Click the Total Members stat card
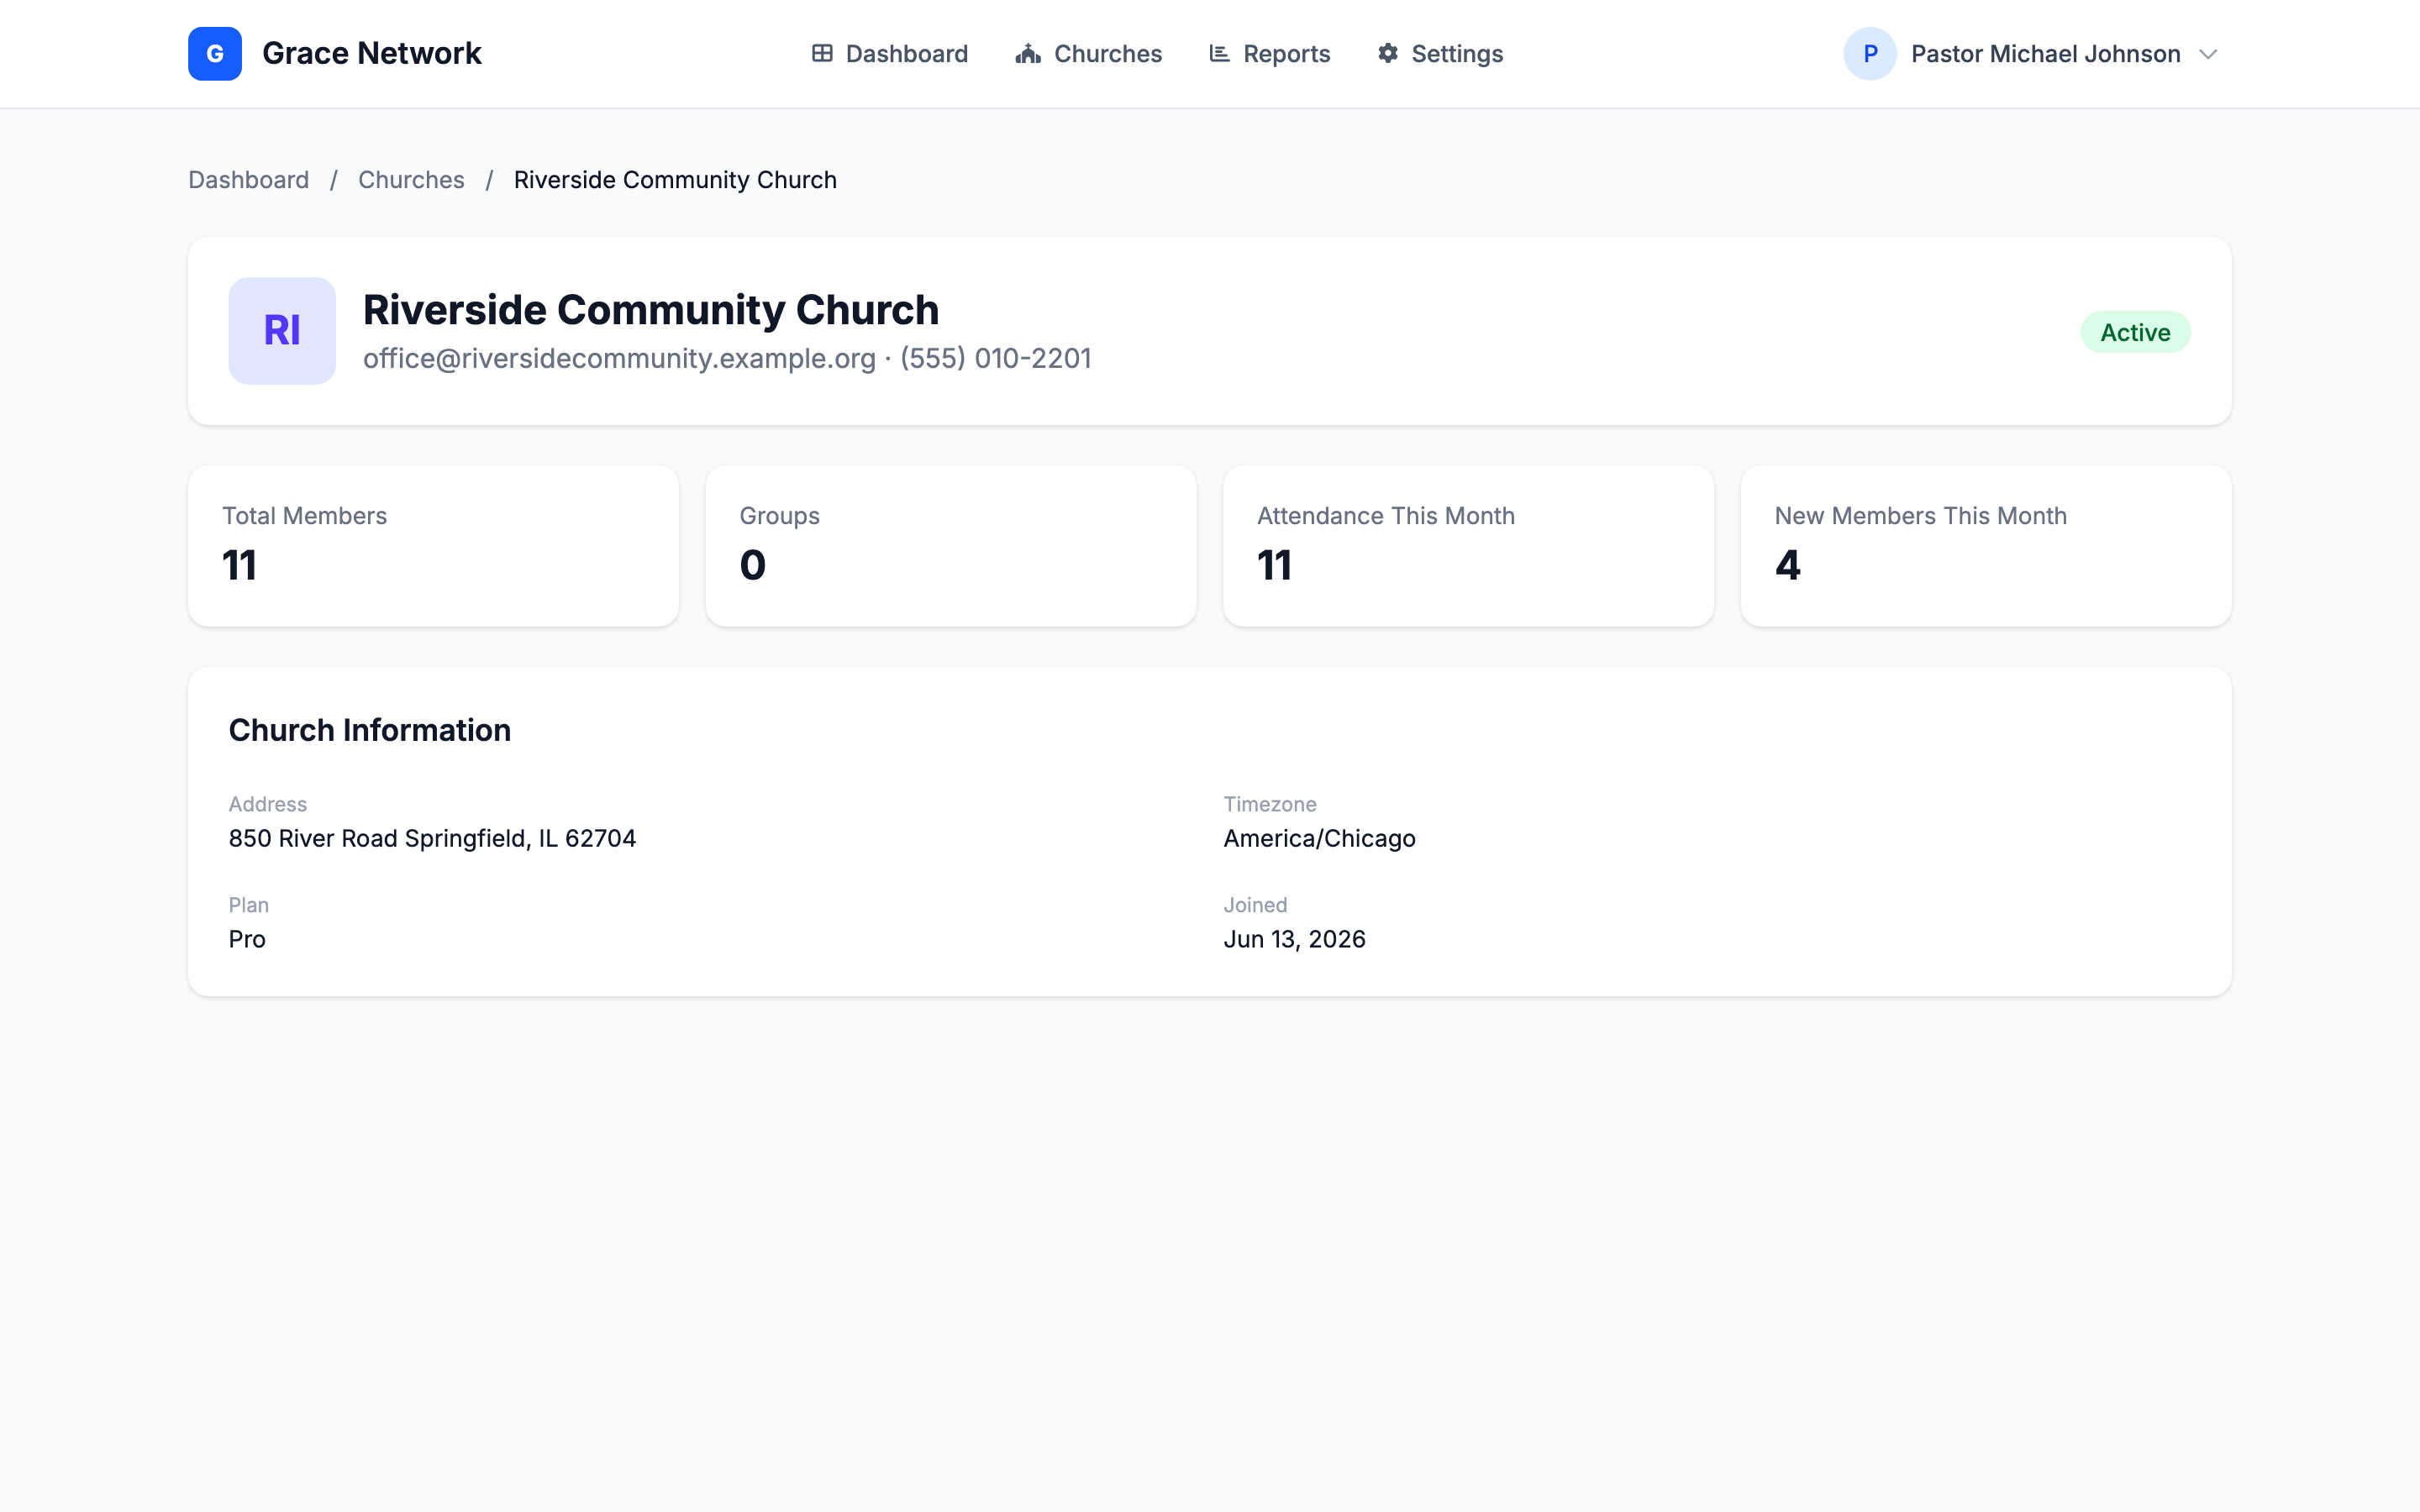 [433, 546]
